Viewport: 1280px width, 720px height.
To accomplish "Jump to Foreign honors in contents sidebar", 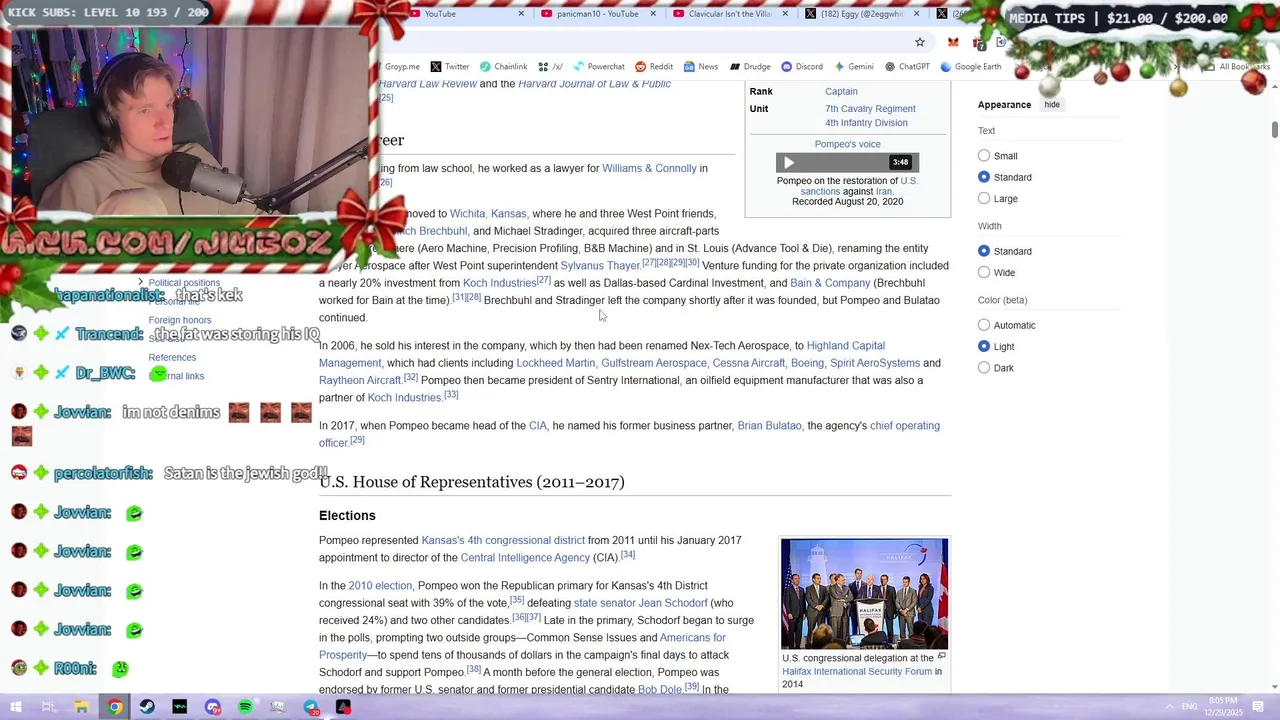I will tap(180, 320).
